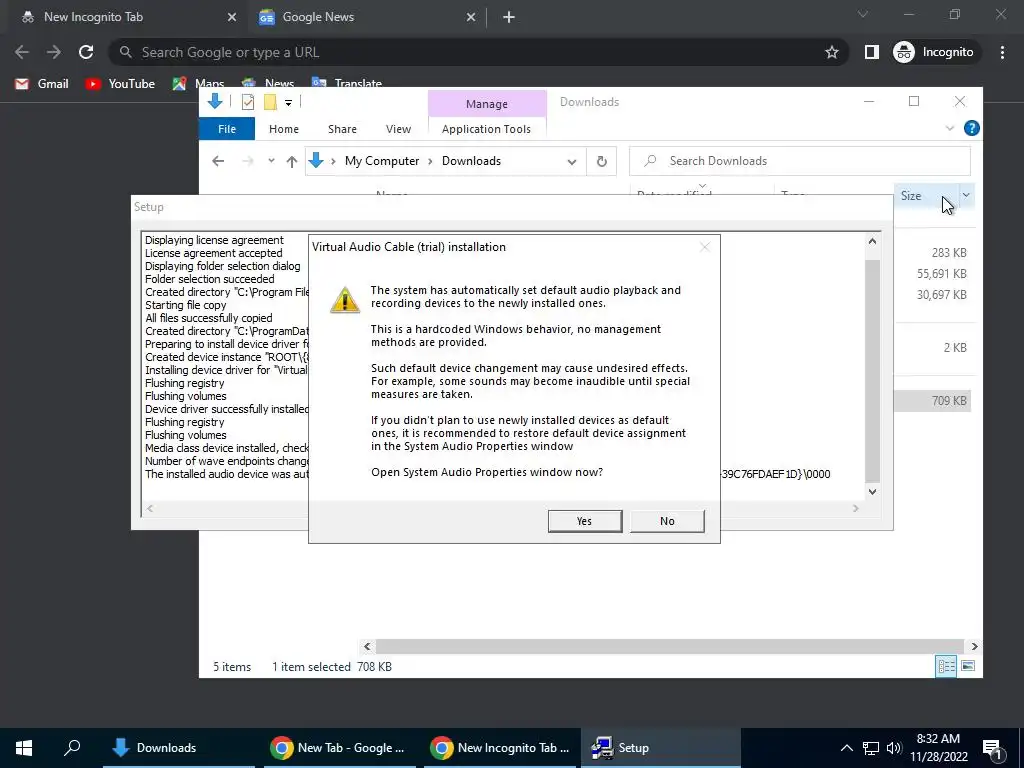The image size is (1024, 768).
Task: Select the 30,697 KB file row
Action: click(x=933, y=295)
